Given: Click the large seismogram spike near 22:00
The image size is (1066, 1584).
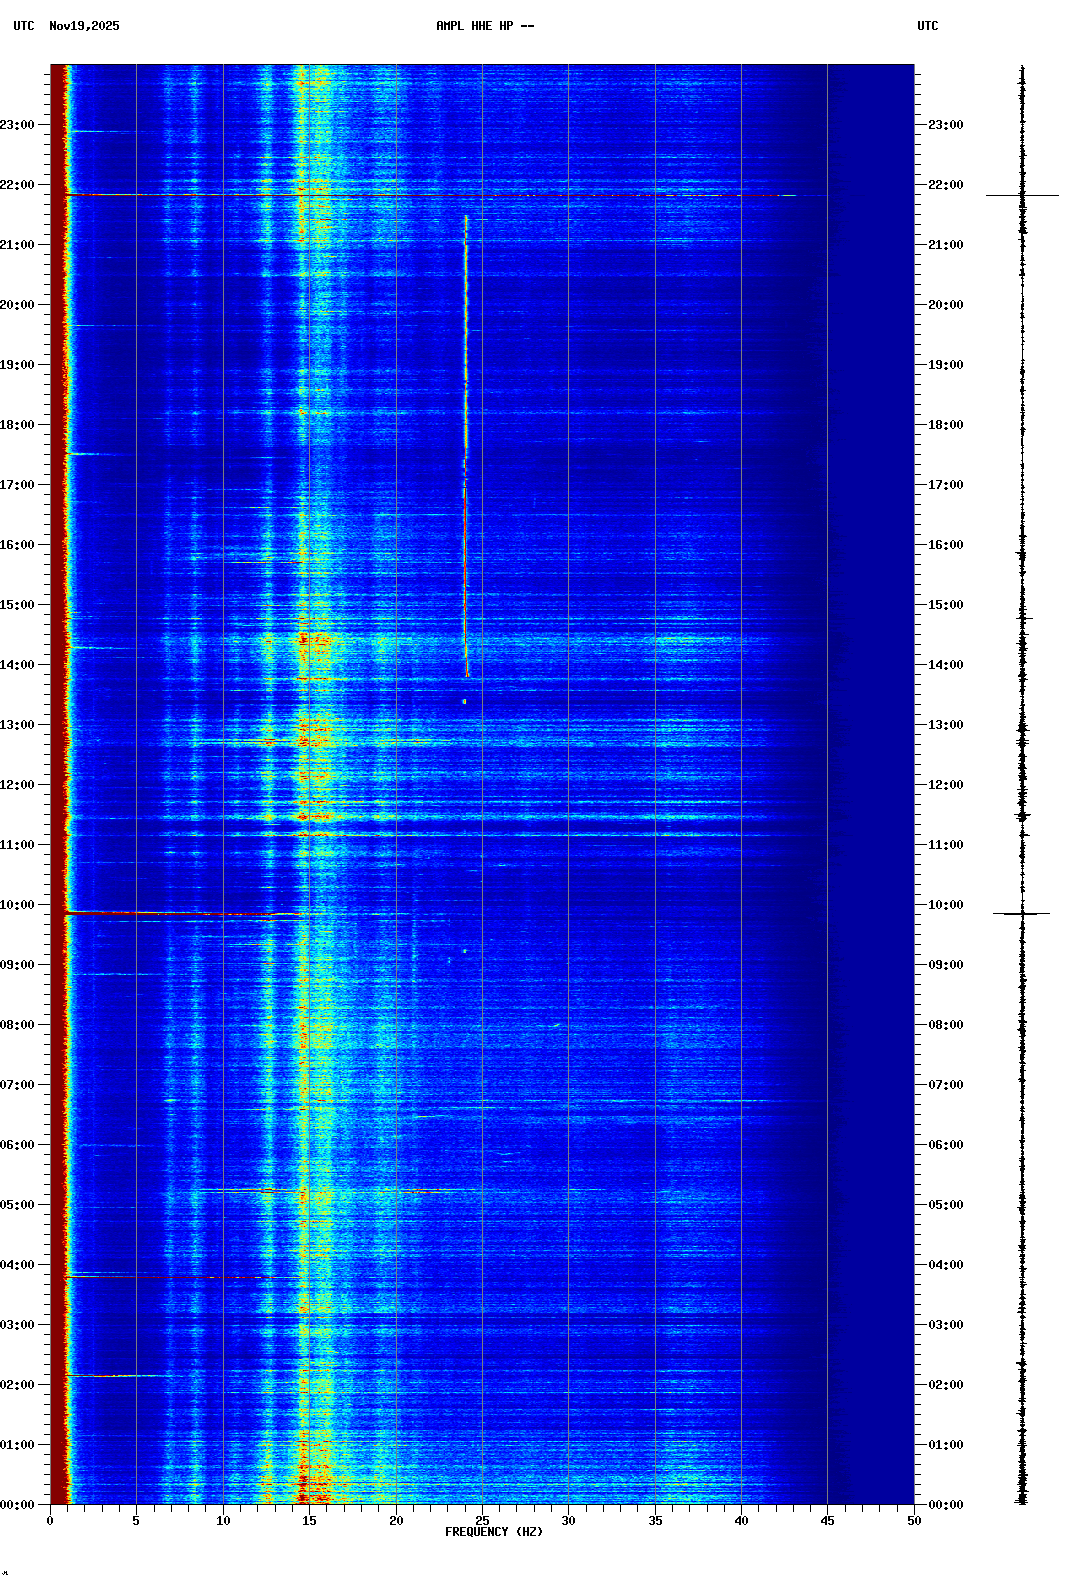Looking at the screenshot, I should tap(1022, 195).
